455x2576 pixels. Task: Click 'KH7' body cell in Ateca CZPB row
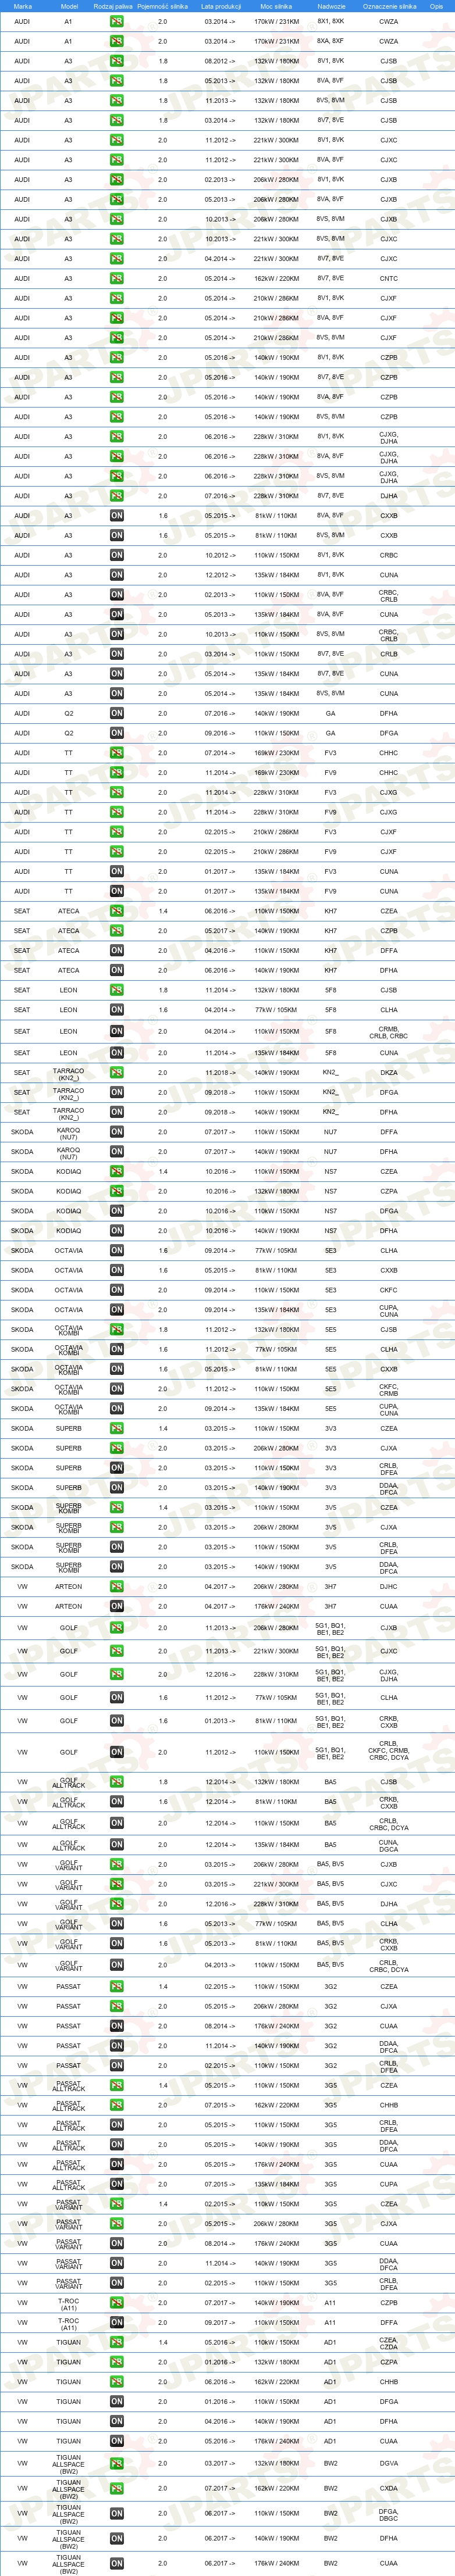click(x=331, y=931)
